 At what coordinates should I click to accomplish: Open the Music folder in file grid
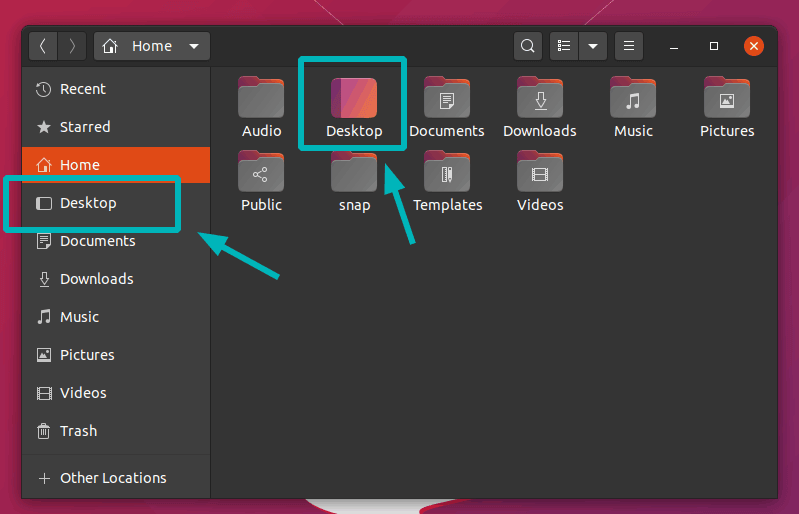tap(633, 99)
